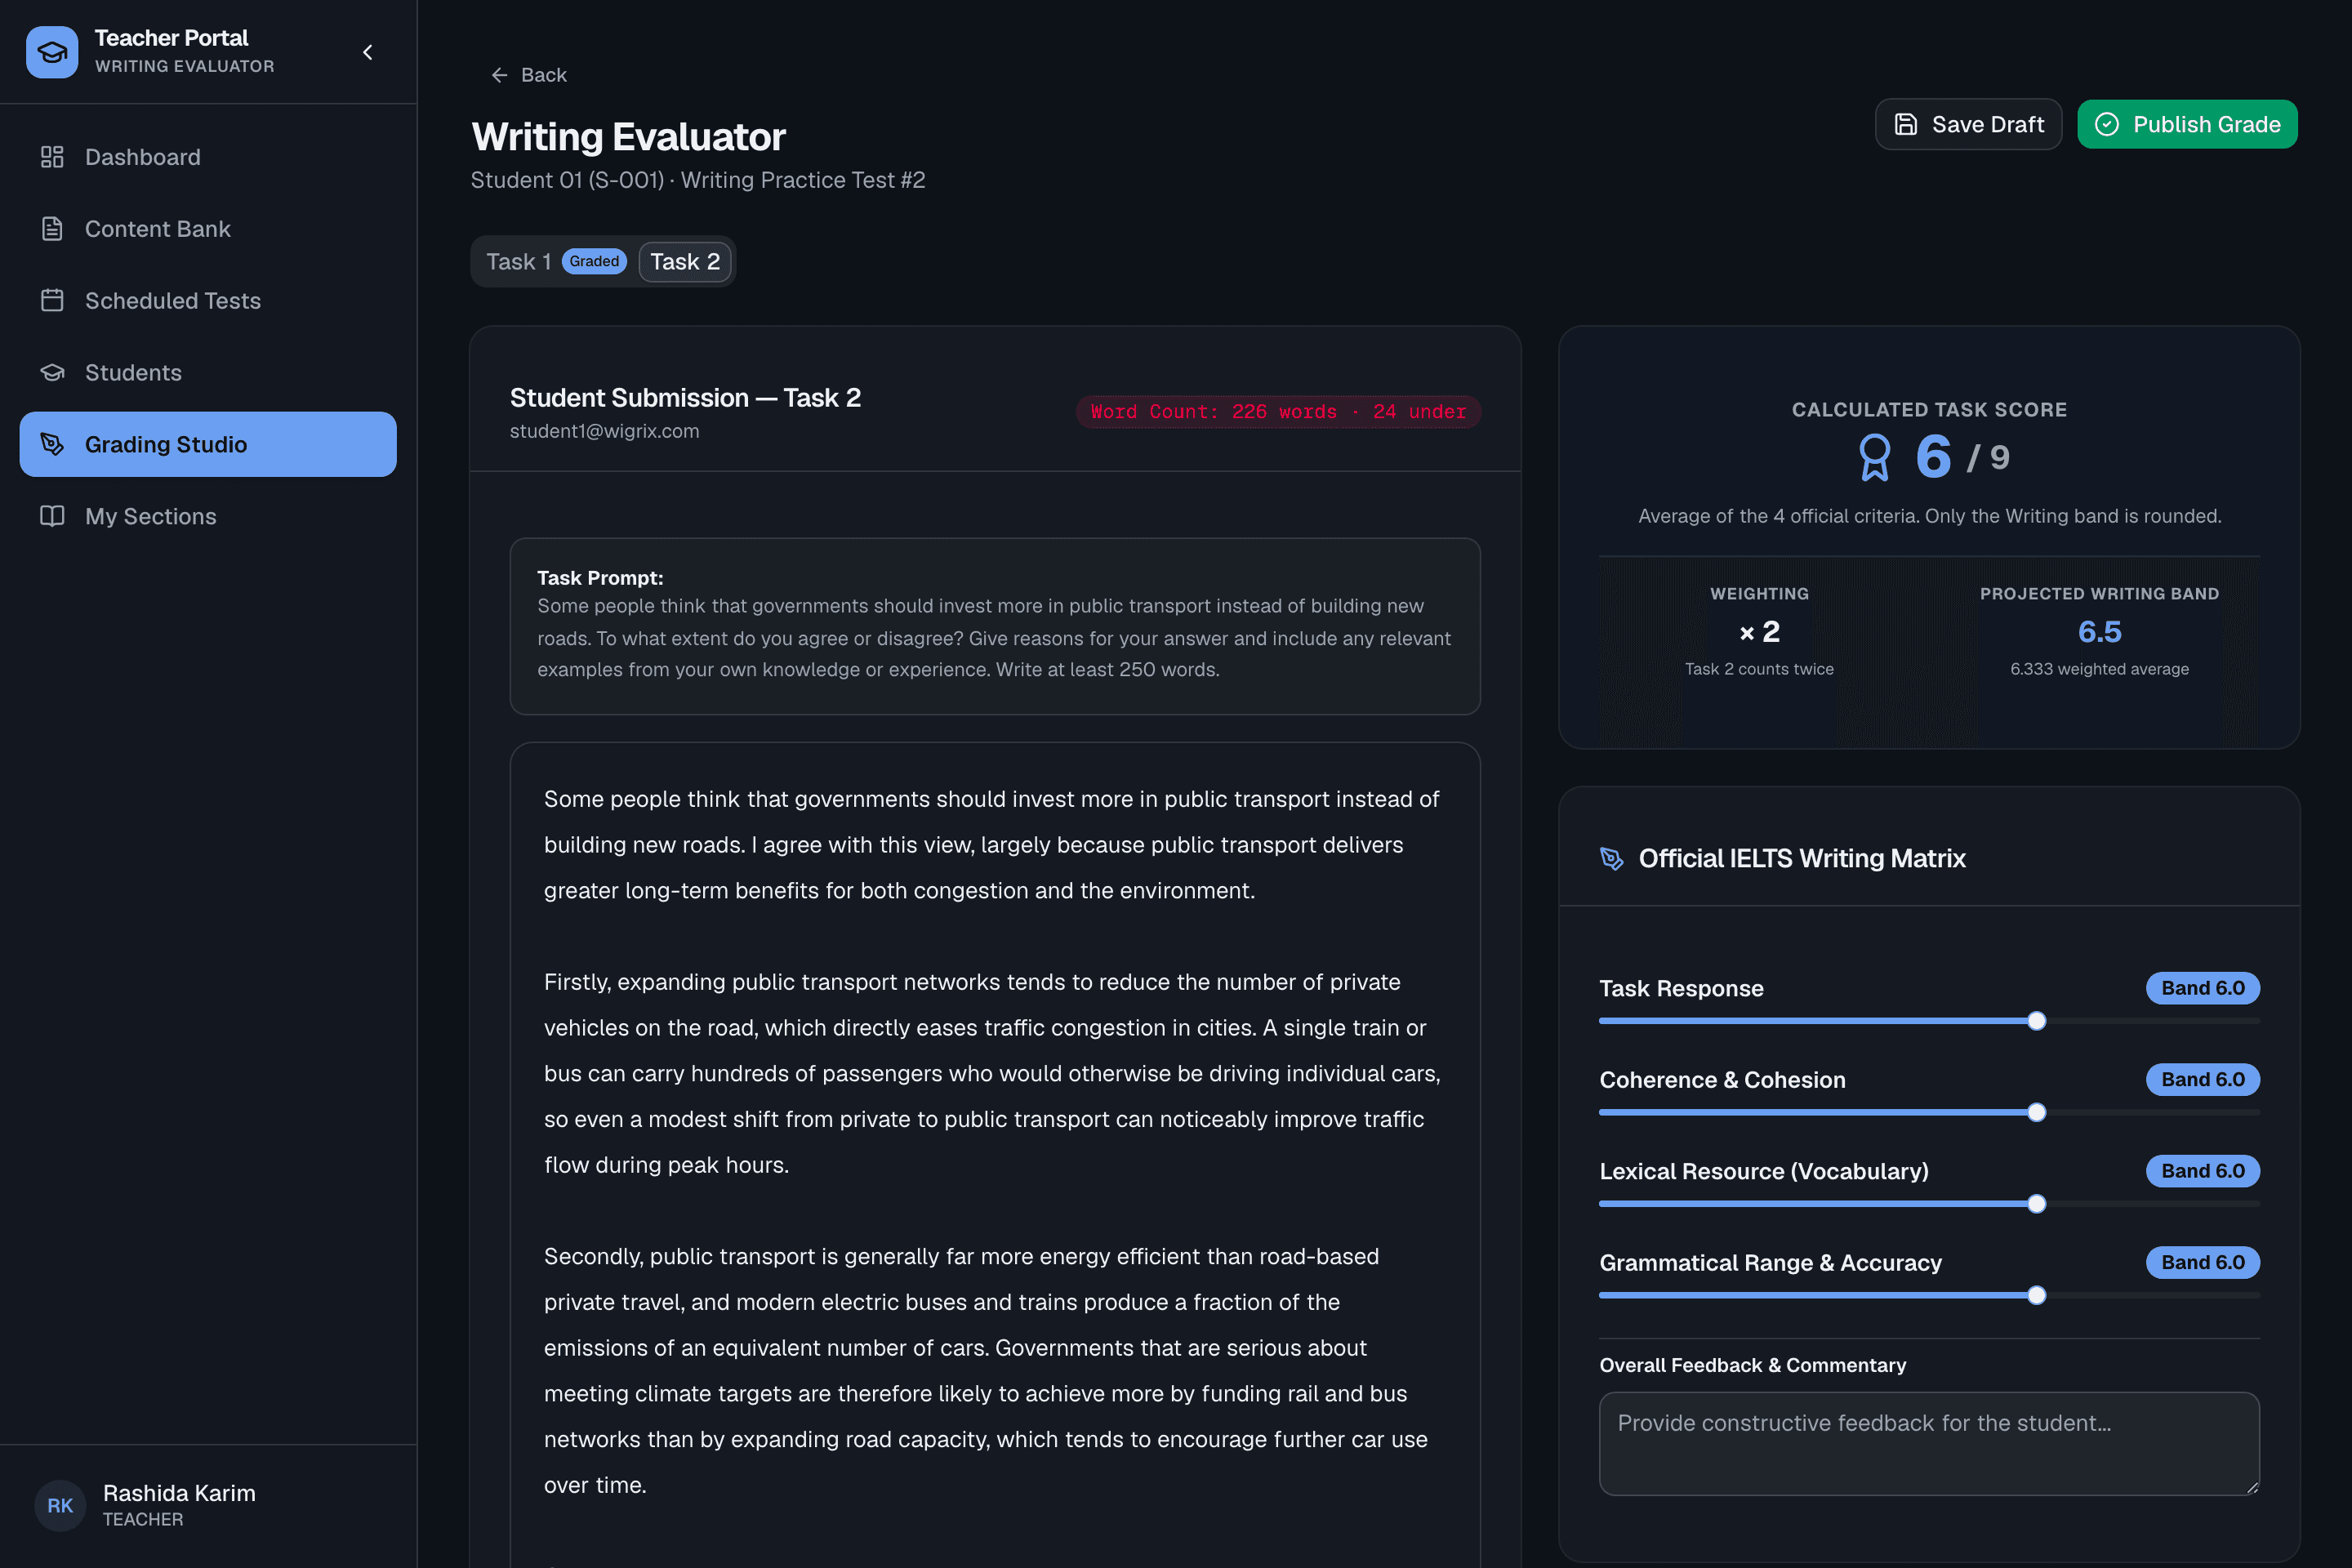Viewport: 2352px width, 1568px height.
Task: Click the My Sections book icon
Action: [52, 516]
